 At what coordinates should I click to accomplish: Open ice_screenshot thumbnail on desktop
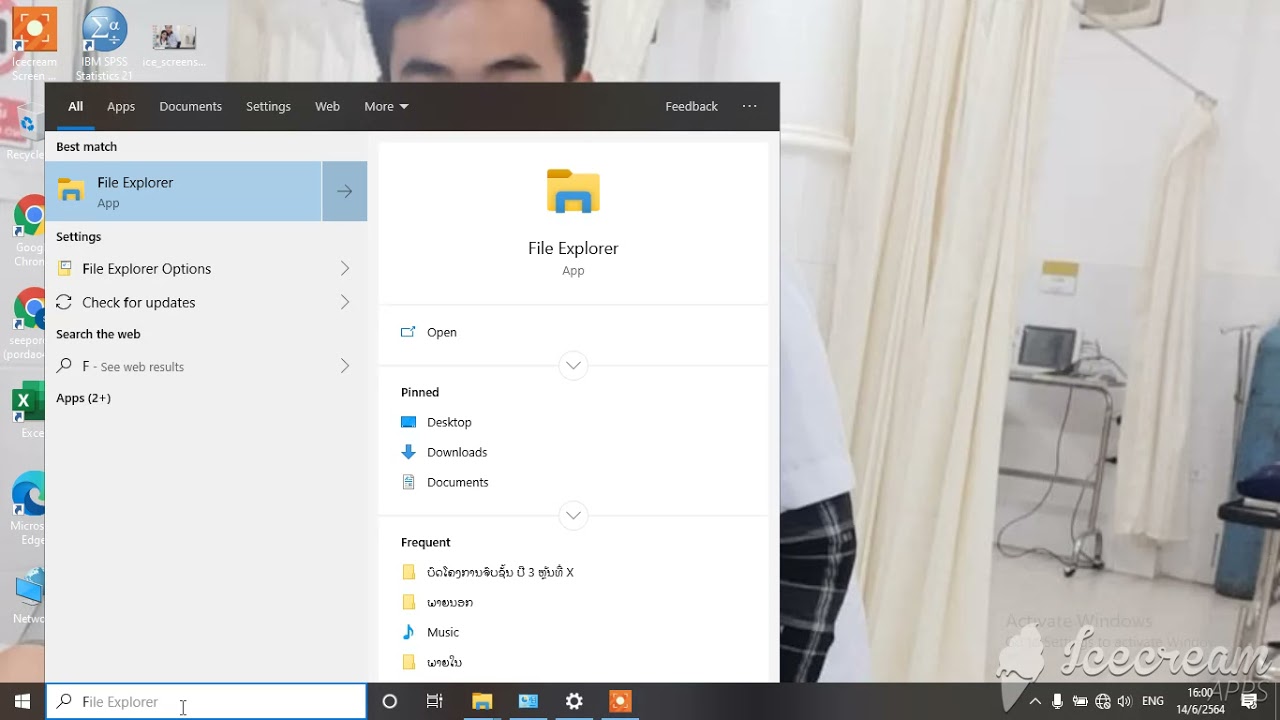coord(174,44)
